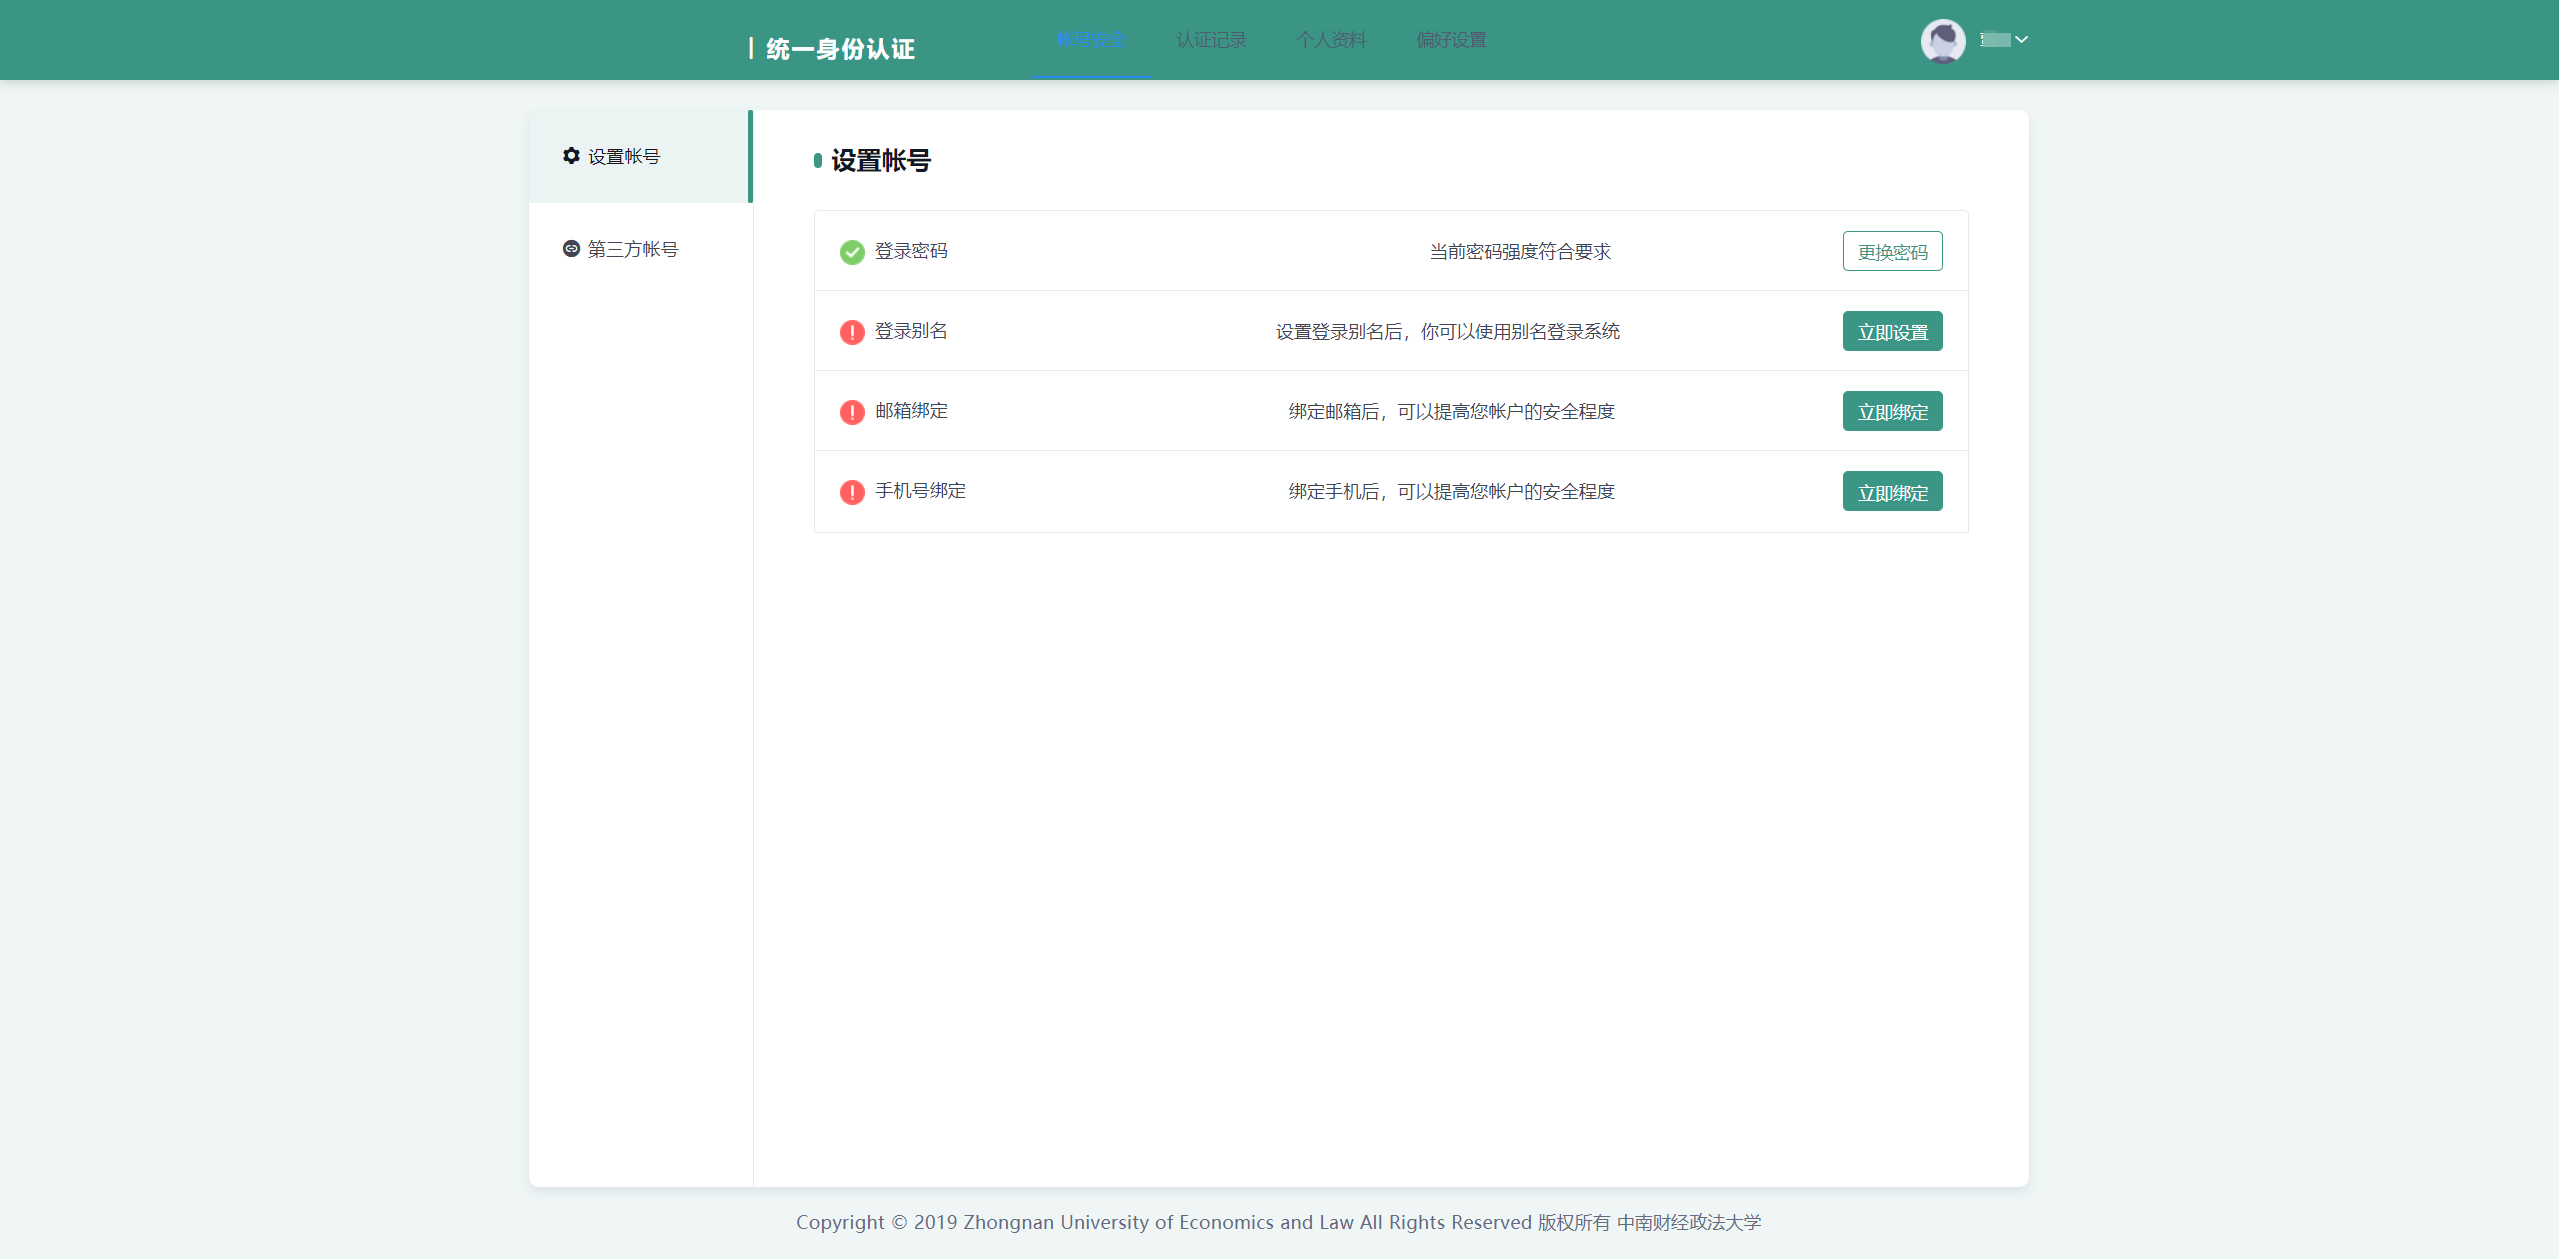This screenshot has height=1259, width=2559.
Task: Click the link icon beside 第三方帐号
Action: tap(571, 249)
